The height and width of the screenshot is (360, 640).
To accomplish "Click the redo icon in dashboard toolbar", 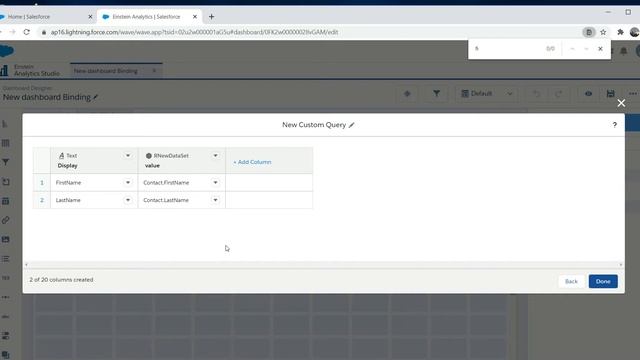I will 559,93.
